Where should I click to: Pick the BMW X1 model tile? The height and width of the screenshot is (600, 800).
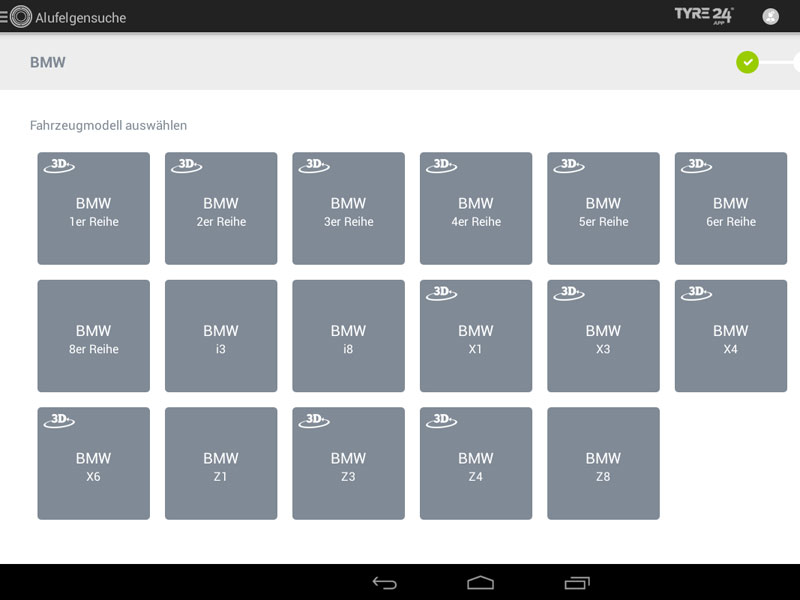click(x=476, y=337)
